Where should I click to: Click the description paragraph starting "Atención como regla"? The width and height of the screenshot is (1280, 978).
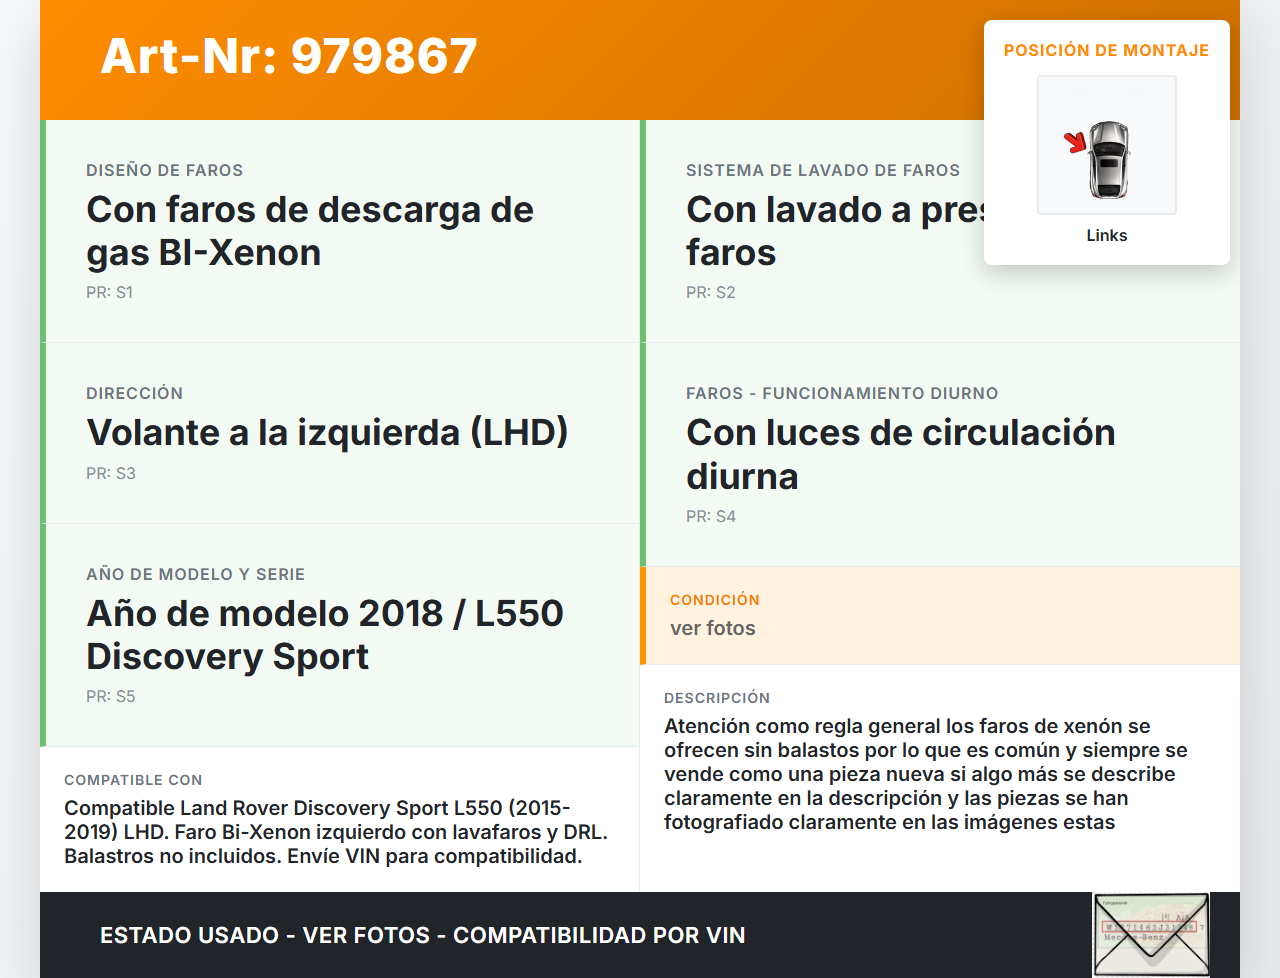[926, 774]
